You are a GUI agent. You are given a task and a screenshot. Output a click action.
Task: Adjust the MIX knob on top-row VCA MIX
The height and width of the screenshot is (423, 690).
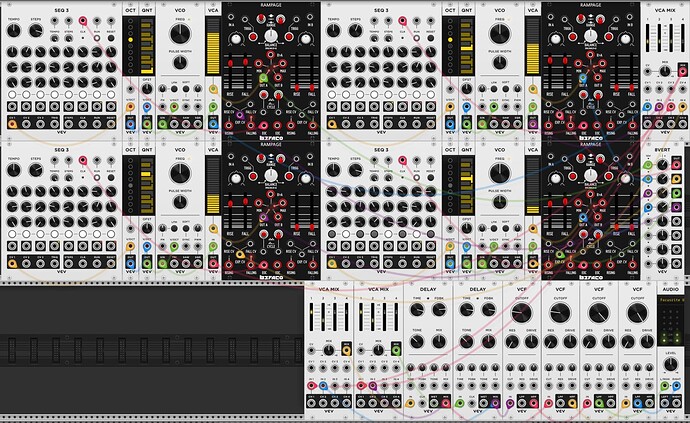[x=665, y=70]
